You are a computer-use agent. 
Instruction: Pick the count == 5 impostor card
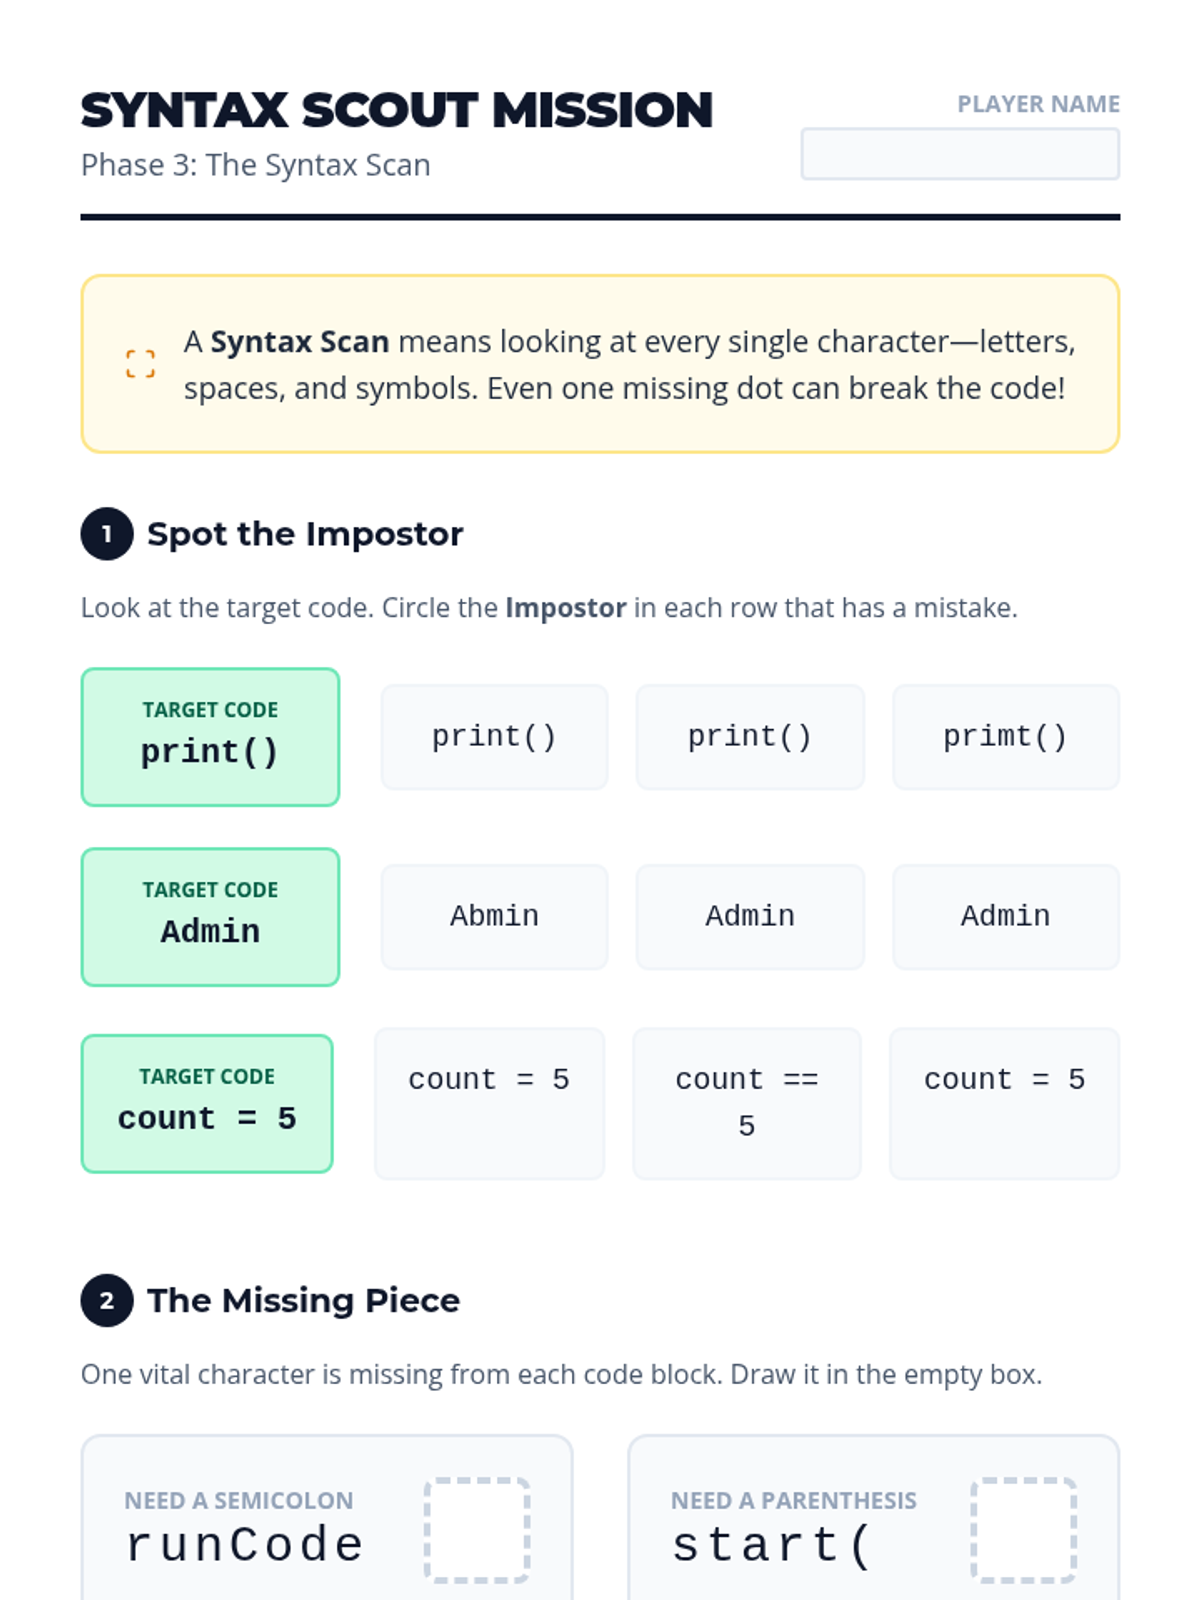pos(746,1103)
